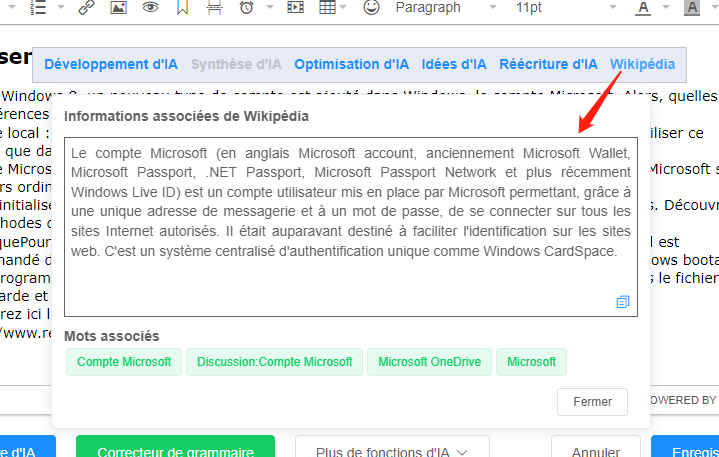719x457 pixels.
Task: Click the blue Enregistrer button
Action: pyautogui.click(x=685, y=447)
